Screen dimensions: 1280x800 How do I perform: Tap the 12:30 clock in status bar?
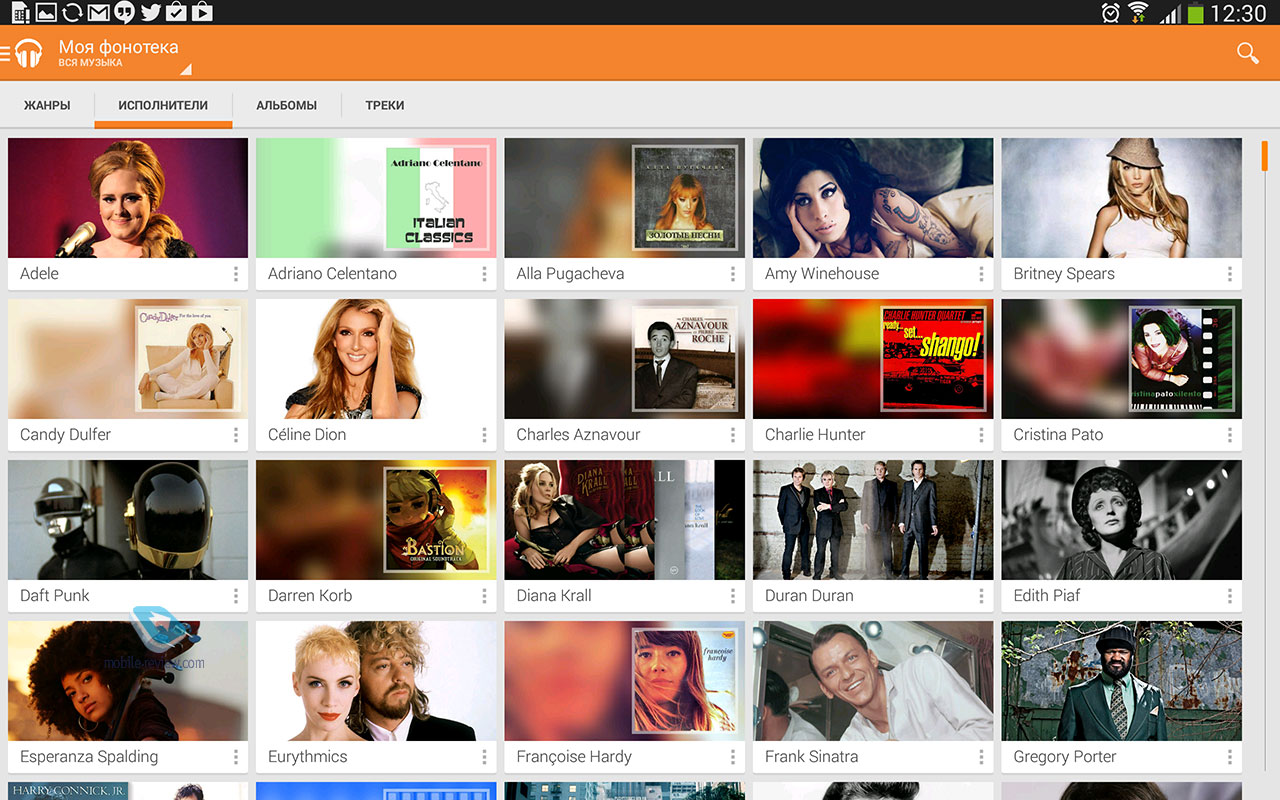pyautogui.click(x=1238, y=13)
